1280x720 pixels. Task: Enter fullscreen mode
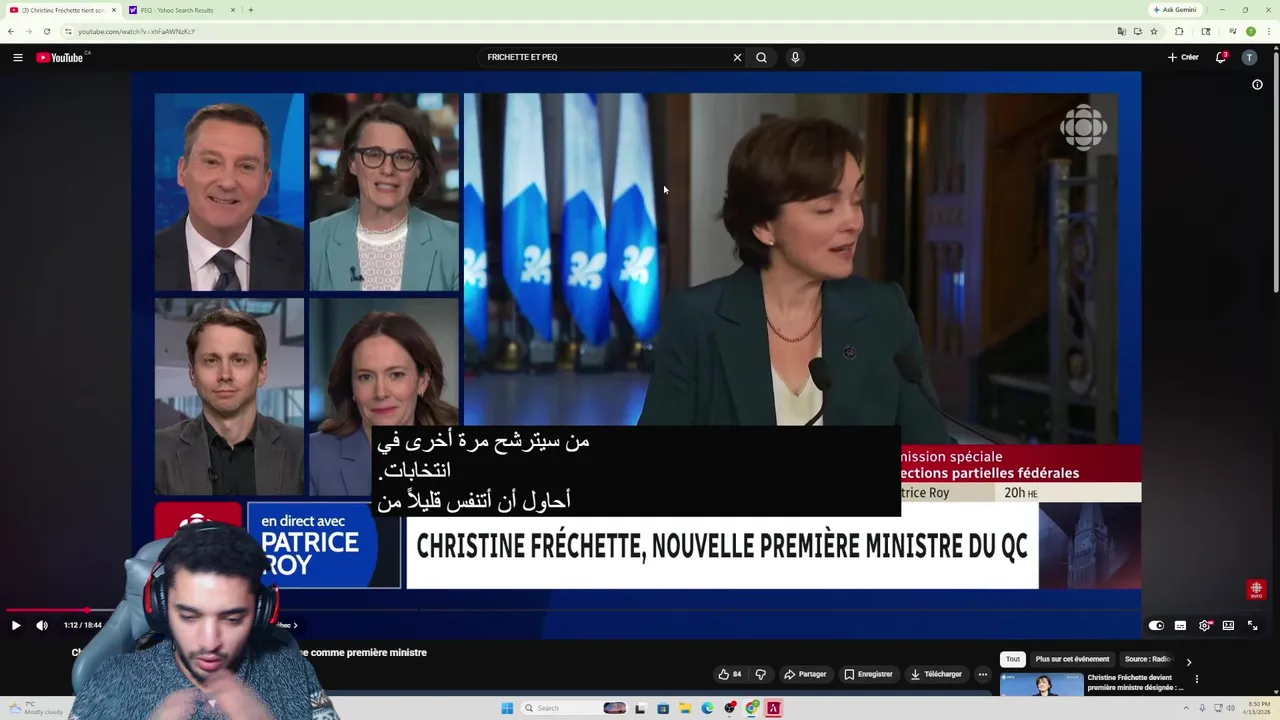coord(1252,625)
